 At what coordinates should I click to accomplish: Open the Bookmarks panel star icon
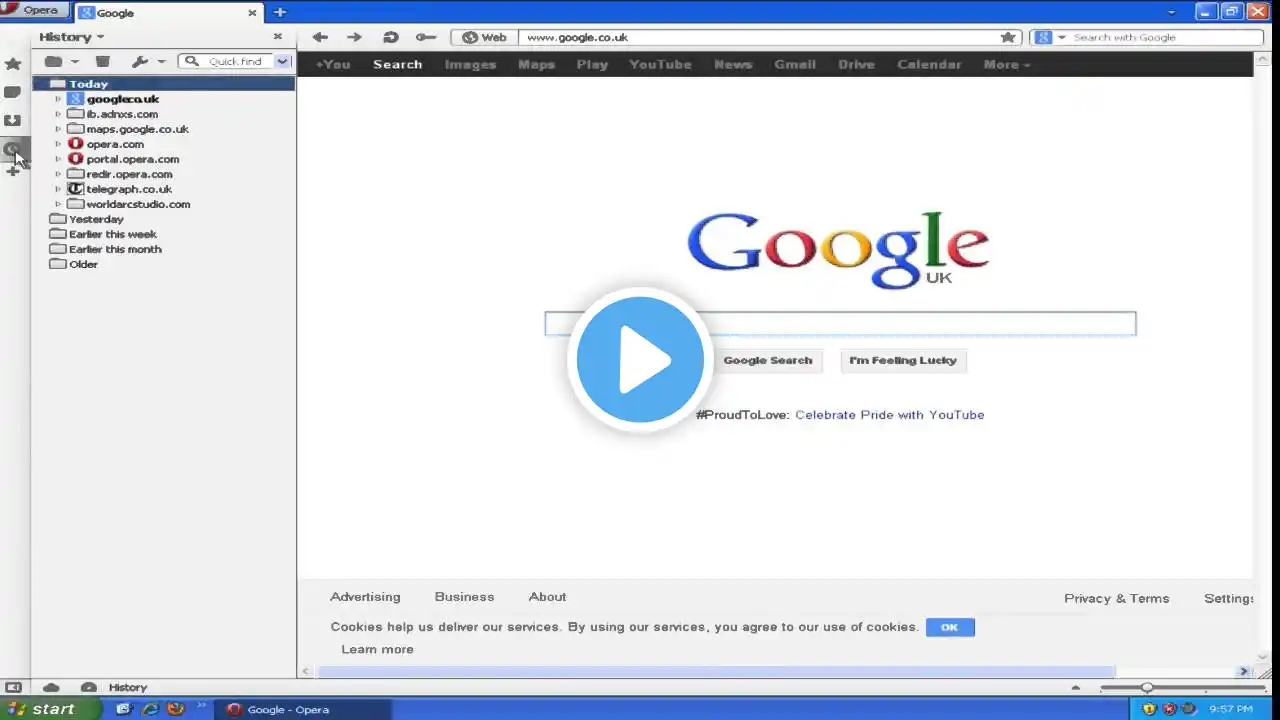(13, 64)
